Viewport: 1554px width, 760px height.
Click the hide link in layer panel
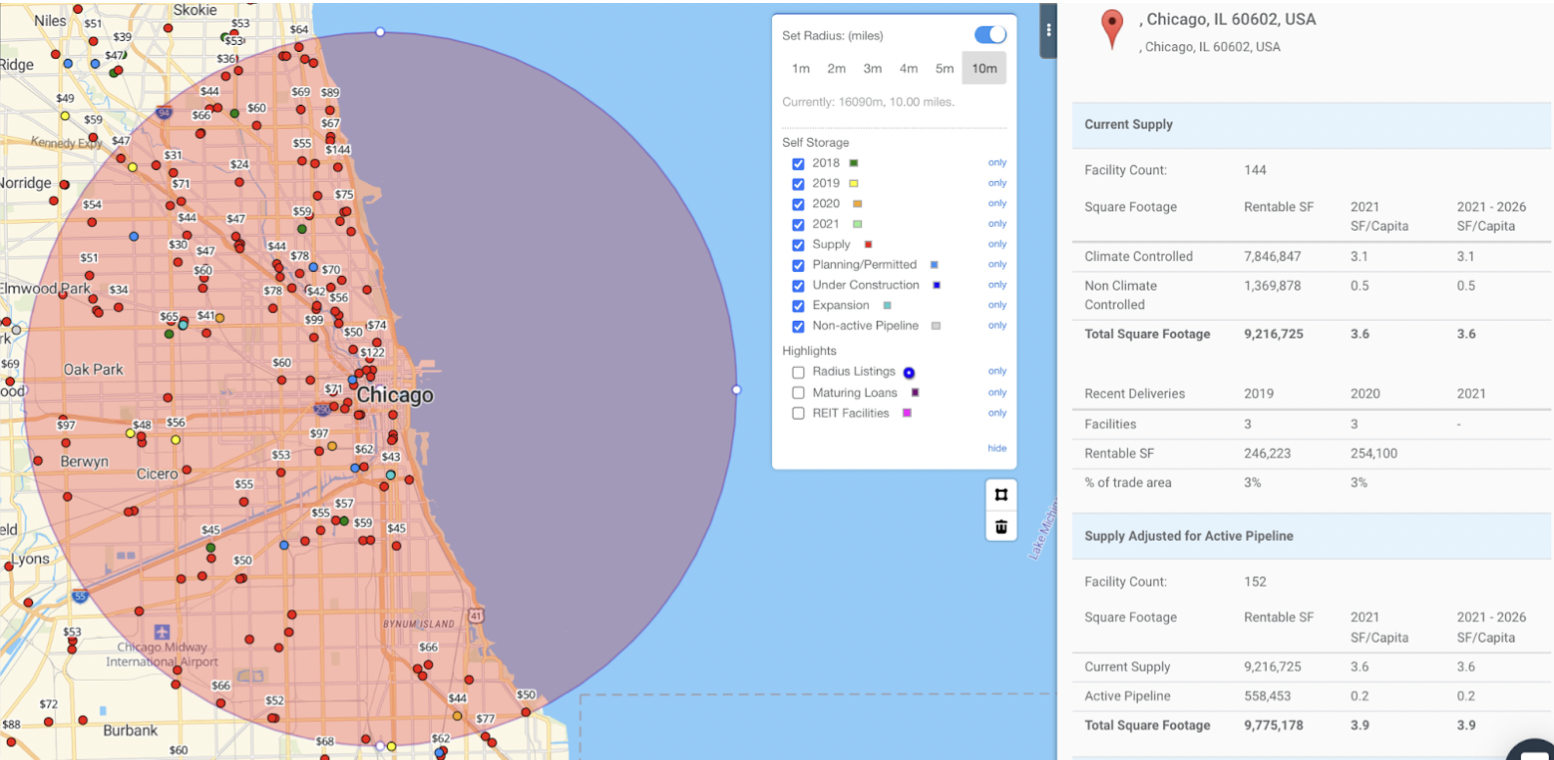coord(996,448)
